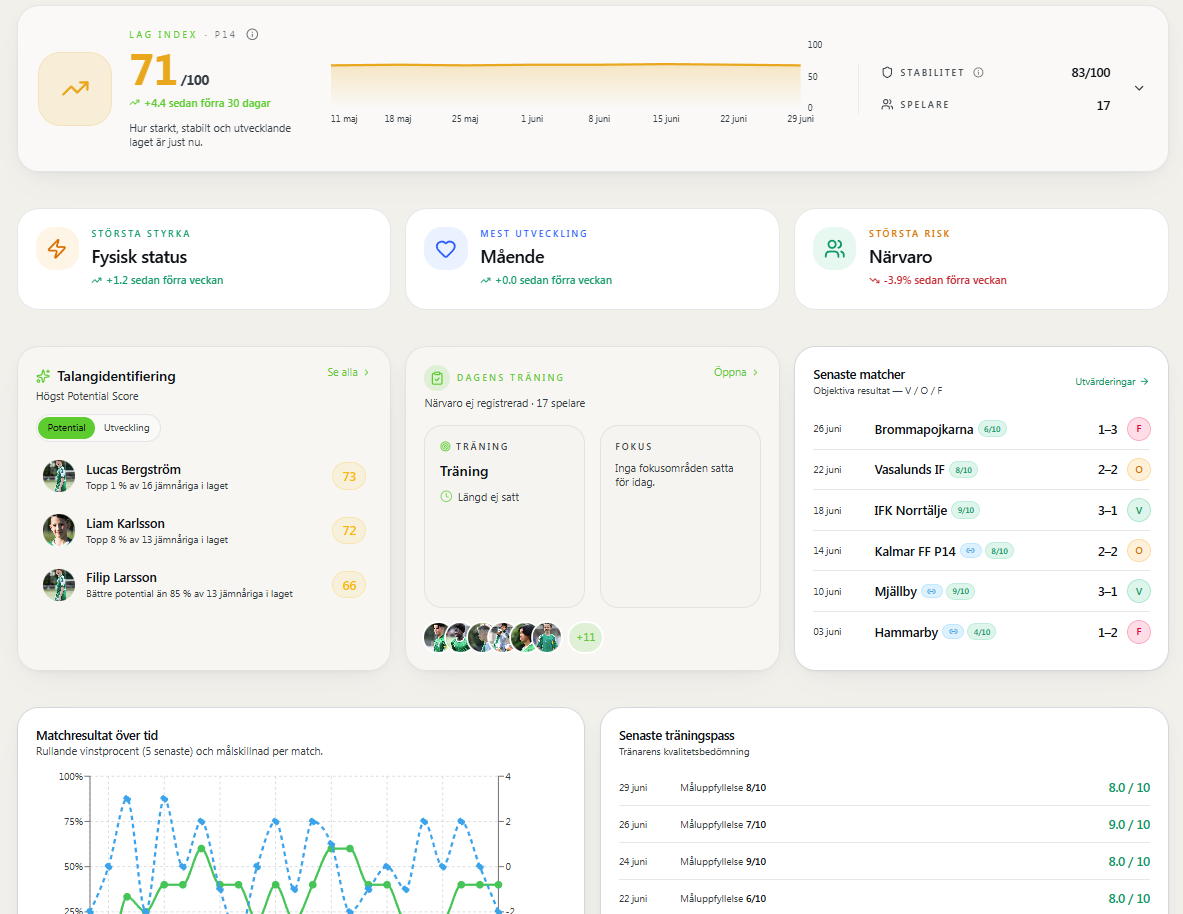
Task: Select the Potential tab
Action: [66, 427]
